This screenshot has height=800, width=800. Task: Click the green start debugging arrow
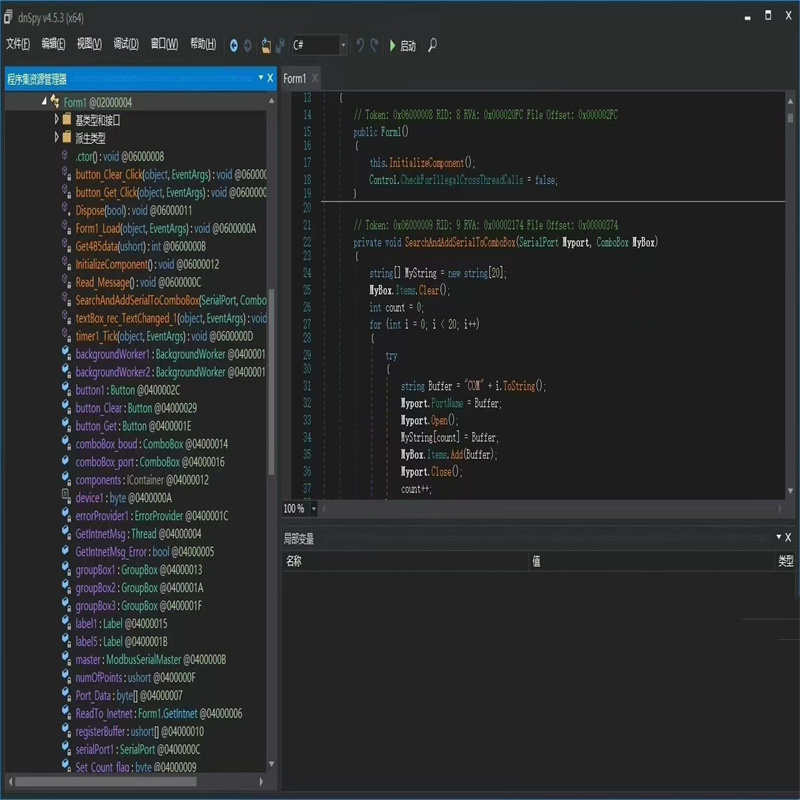[393, 45]
